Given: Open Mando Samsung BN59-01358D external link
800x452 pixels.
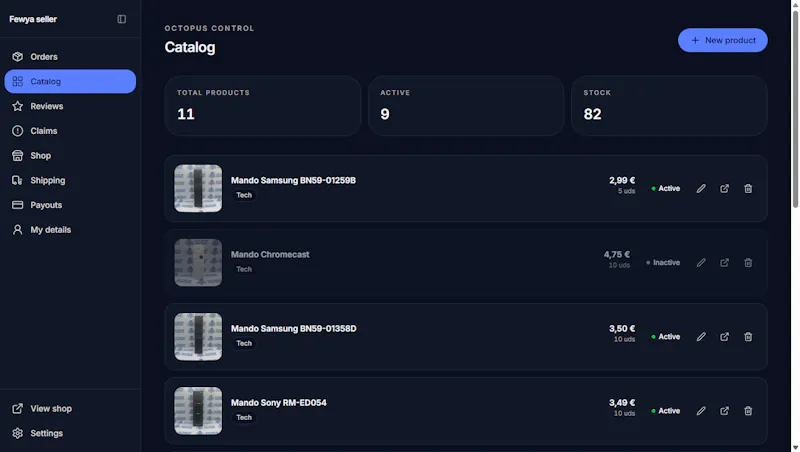Looking at the screenshot, I should click(x=724, y=337).
